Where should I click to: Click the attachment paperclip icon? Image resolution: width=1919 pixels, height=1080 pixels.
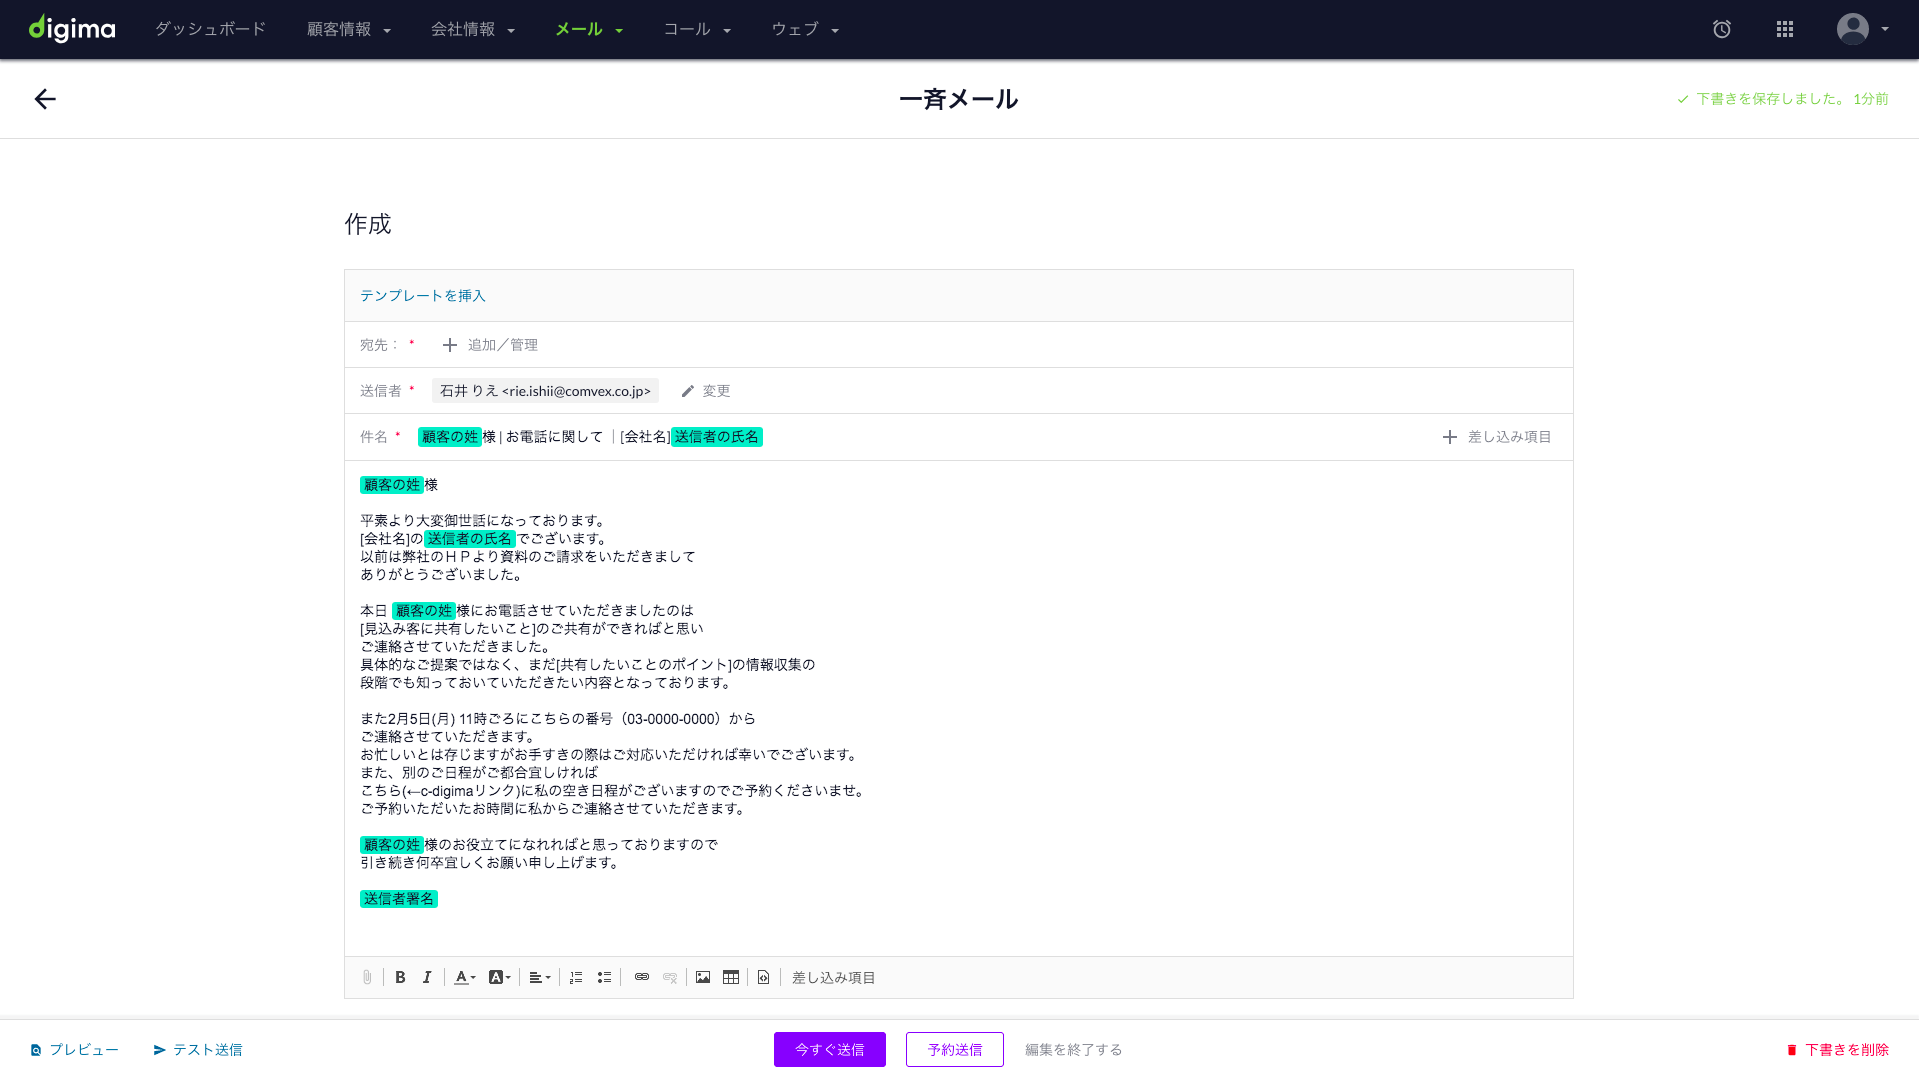point(367,977)
